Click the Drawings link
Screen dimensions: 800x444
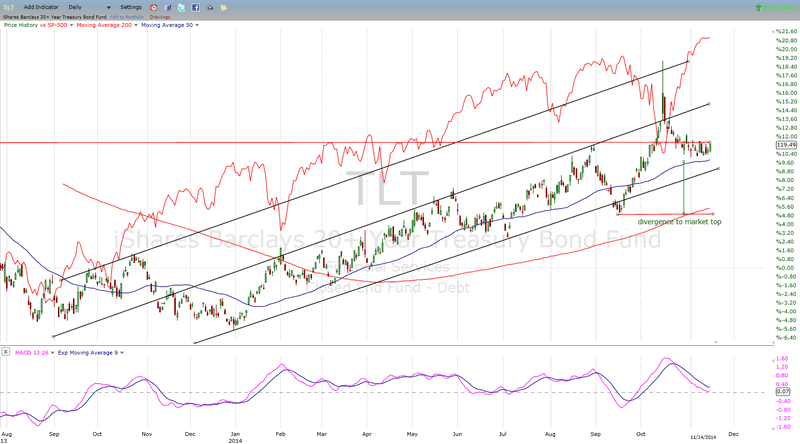[x=160, y=17]
